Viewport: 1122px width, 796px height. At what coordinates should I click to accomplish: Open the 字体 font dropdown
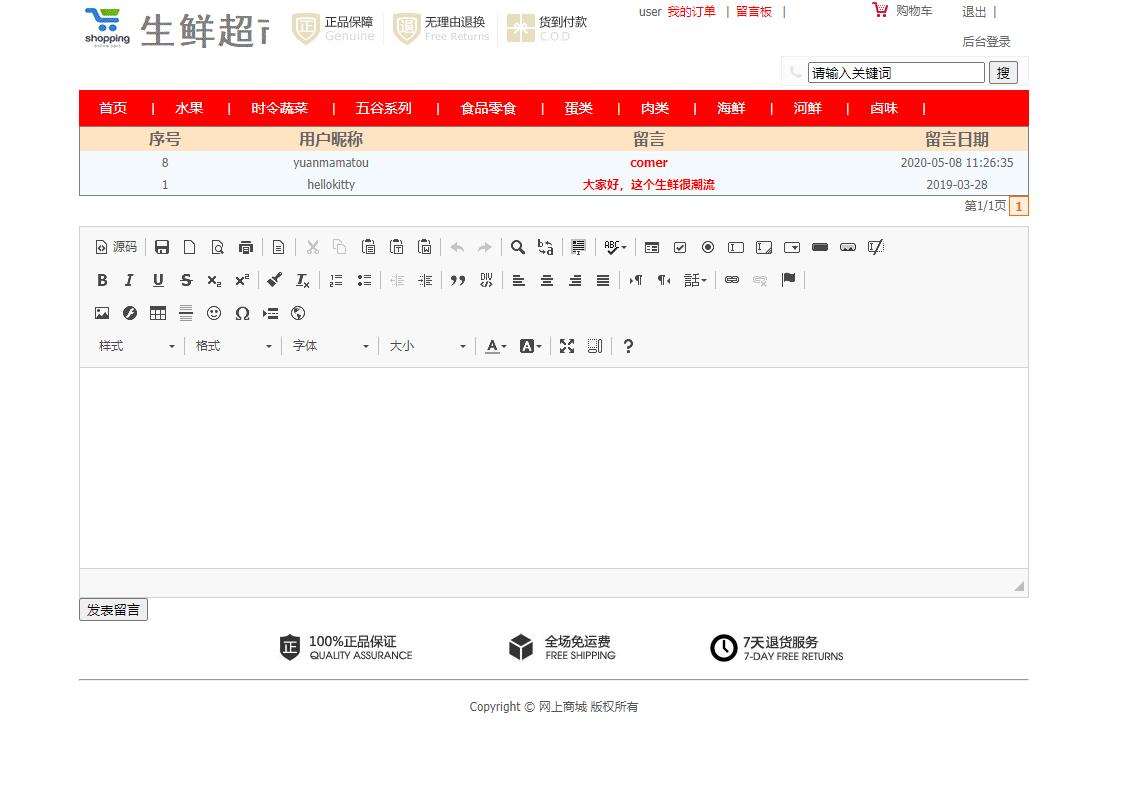pyautogui.click(x=330, y=346)
